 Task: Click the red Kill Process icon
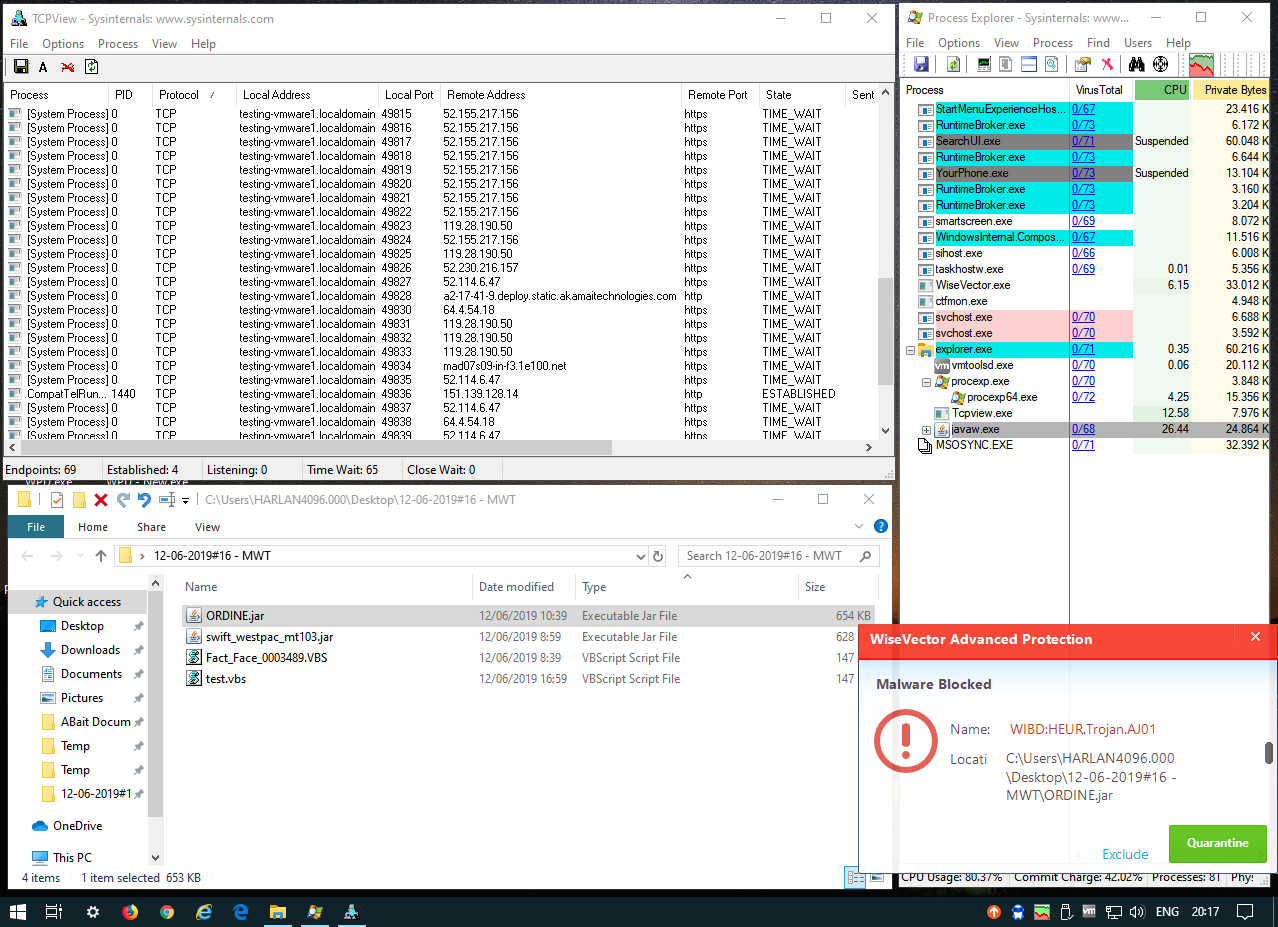pyautogui.click(x=1107, y=64)
